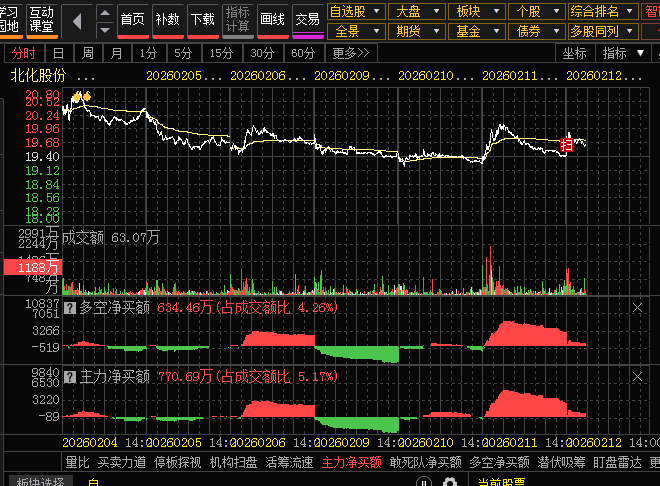Select the 活筹流速 indicator tab
This screenshot has width=660, height=486.
[x=290, y=462]
